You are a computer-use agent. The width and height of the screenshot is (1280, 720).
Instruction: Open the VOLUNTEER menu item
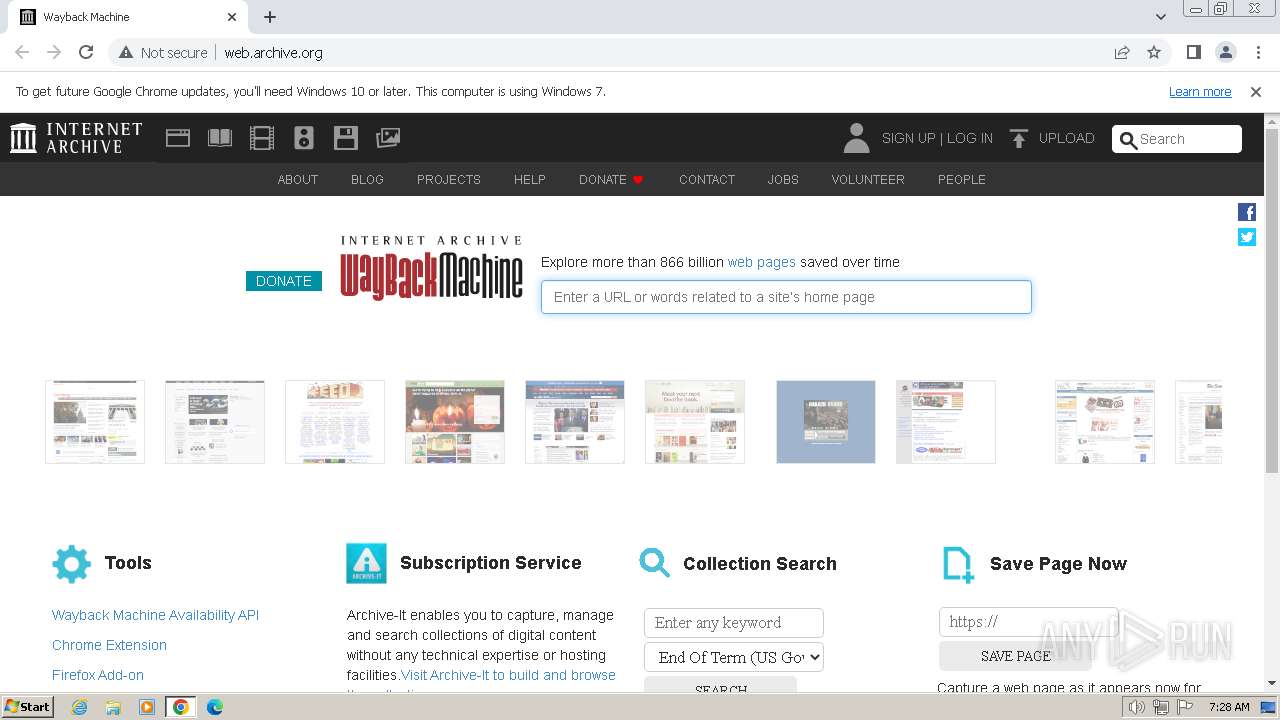click(x=868, y=180)
